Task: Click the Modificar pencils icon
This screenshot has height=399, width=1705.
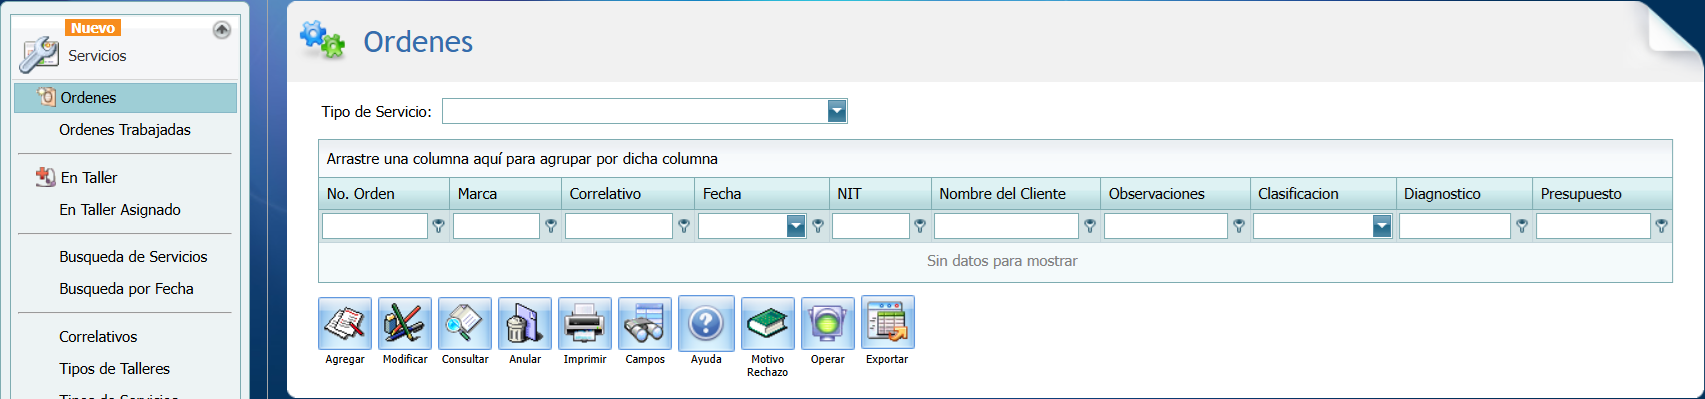Action: click(405, 323)
